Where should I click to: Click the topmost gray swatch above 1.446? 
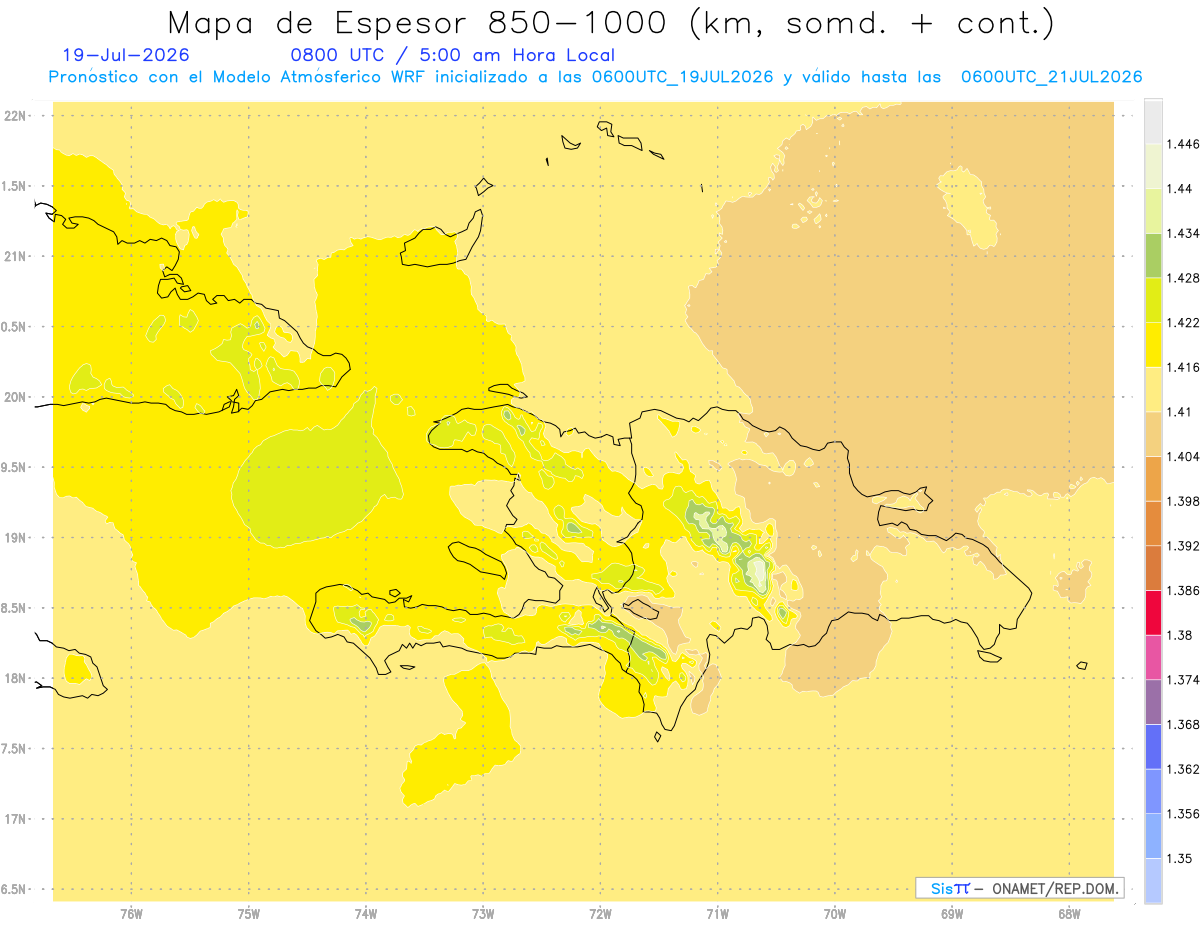[1153, 121]
